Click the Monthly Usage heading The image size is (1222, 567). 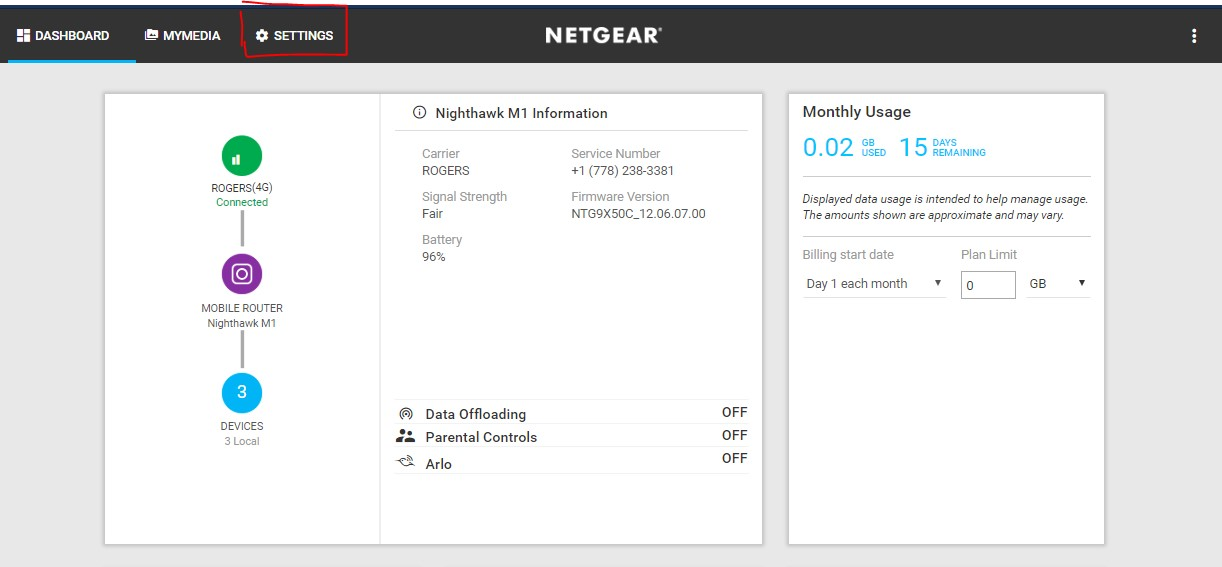coord(856,112)
